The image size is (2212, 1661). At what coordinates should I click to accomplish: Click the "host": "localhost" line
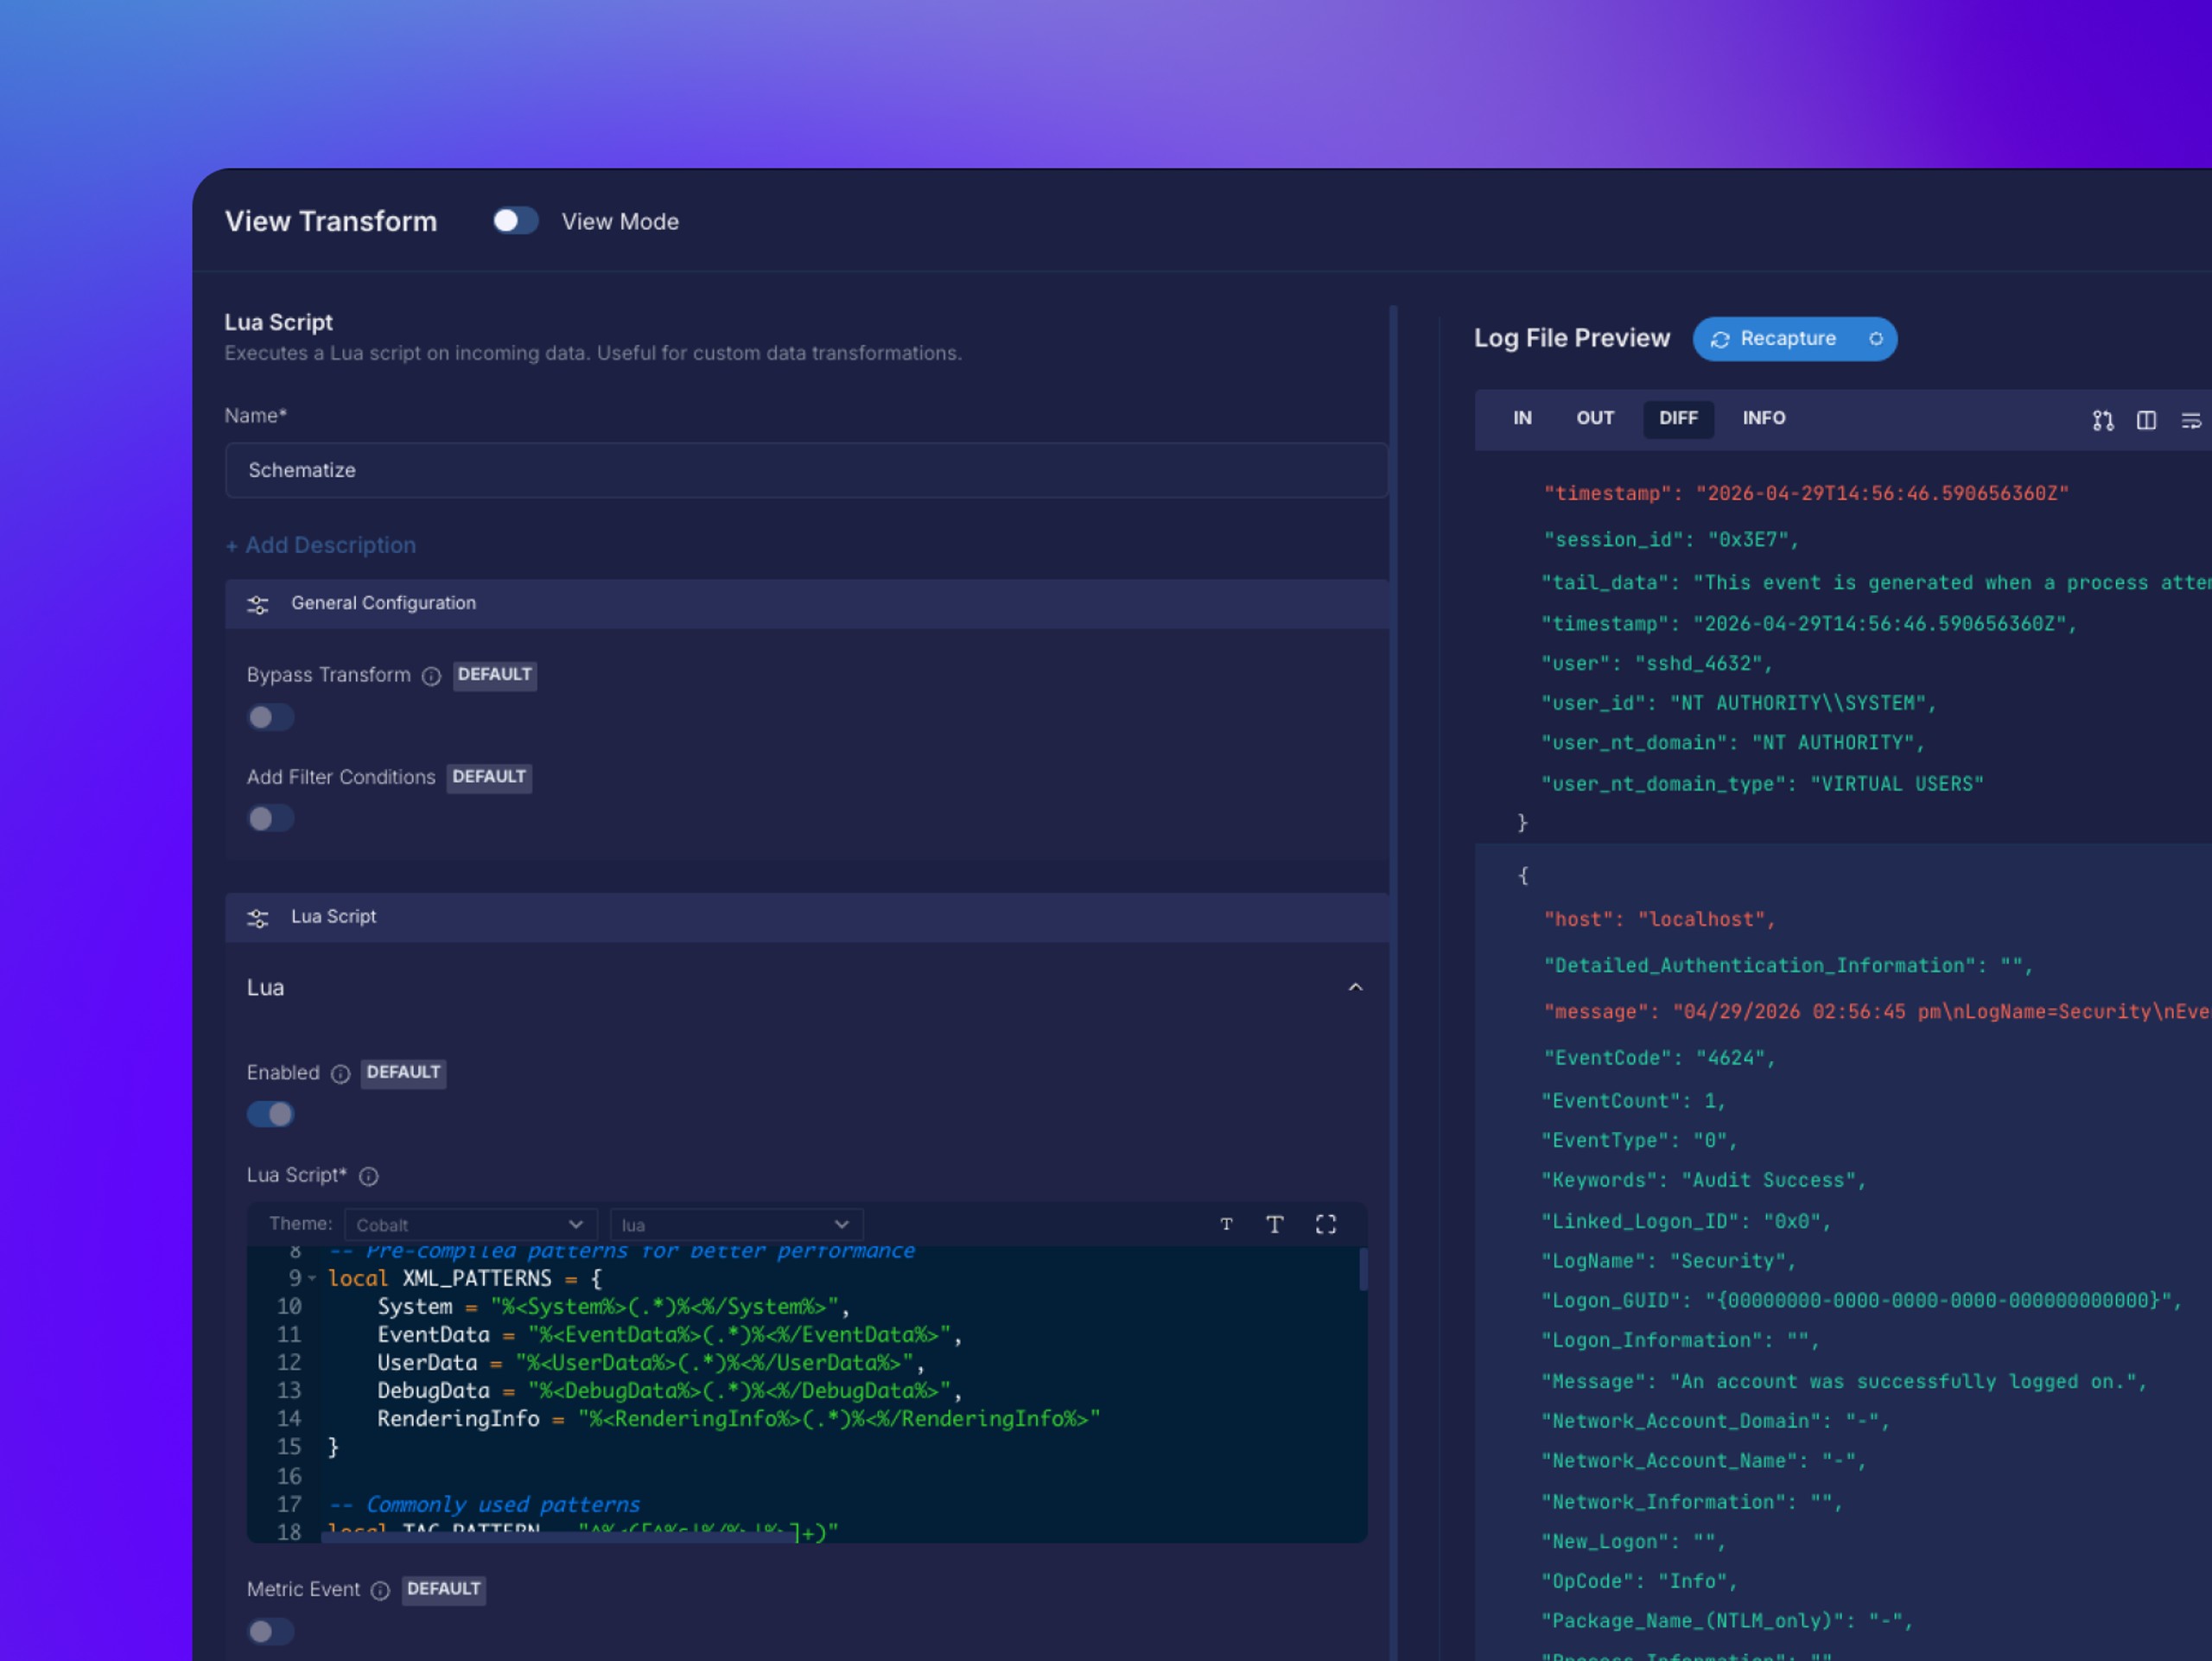click(1660, 920)
